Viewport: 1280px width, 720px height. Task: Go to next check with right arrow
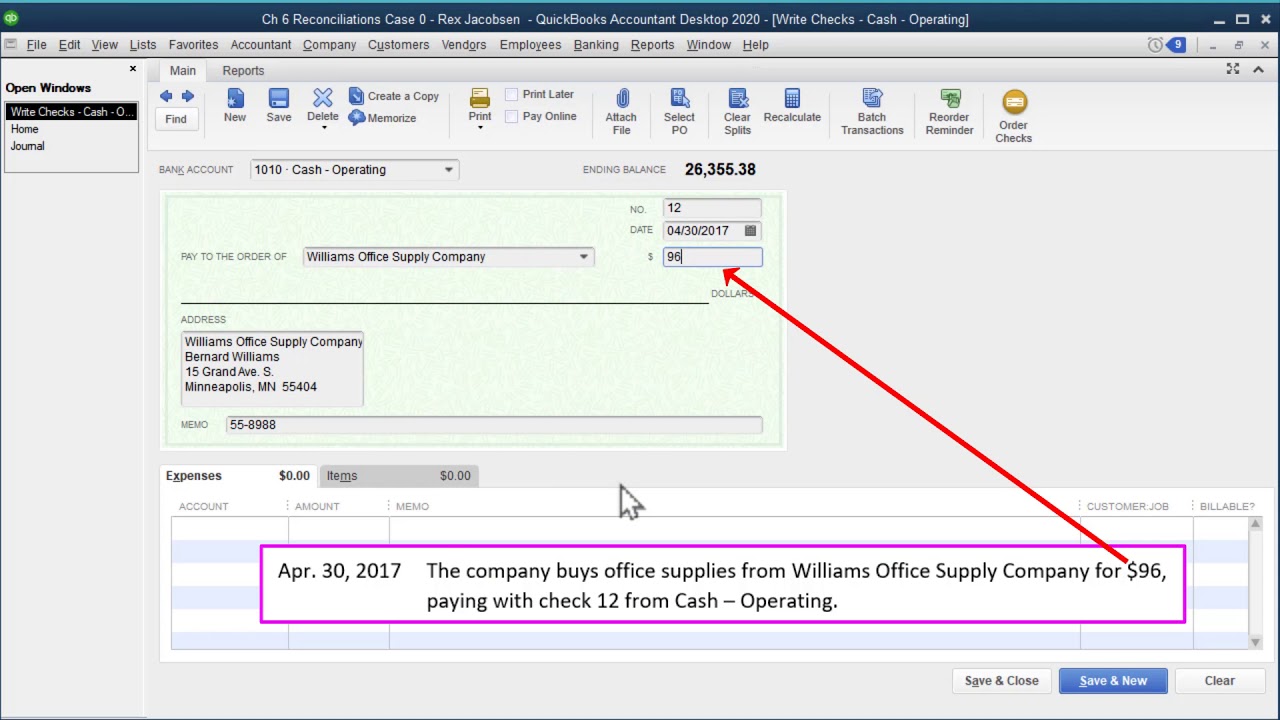[x=187, y=96]
